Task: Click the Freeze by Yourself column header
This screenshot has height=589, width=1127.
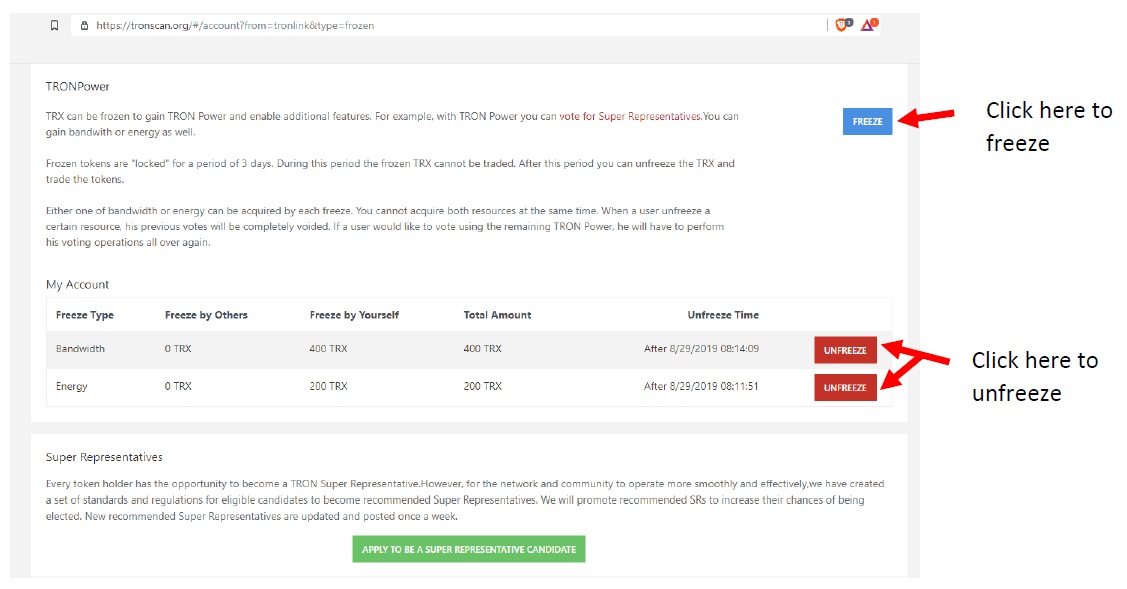Action: click(x=354, y=315)
